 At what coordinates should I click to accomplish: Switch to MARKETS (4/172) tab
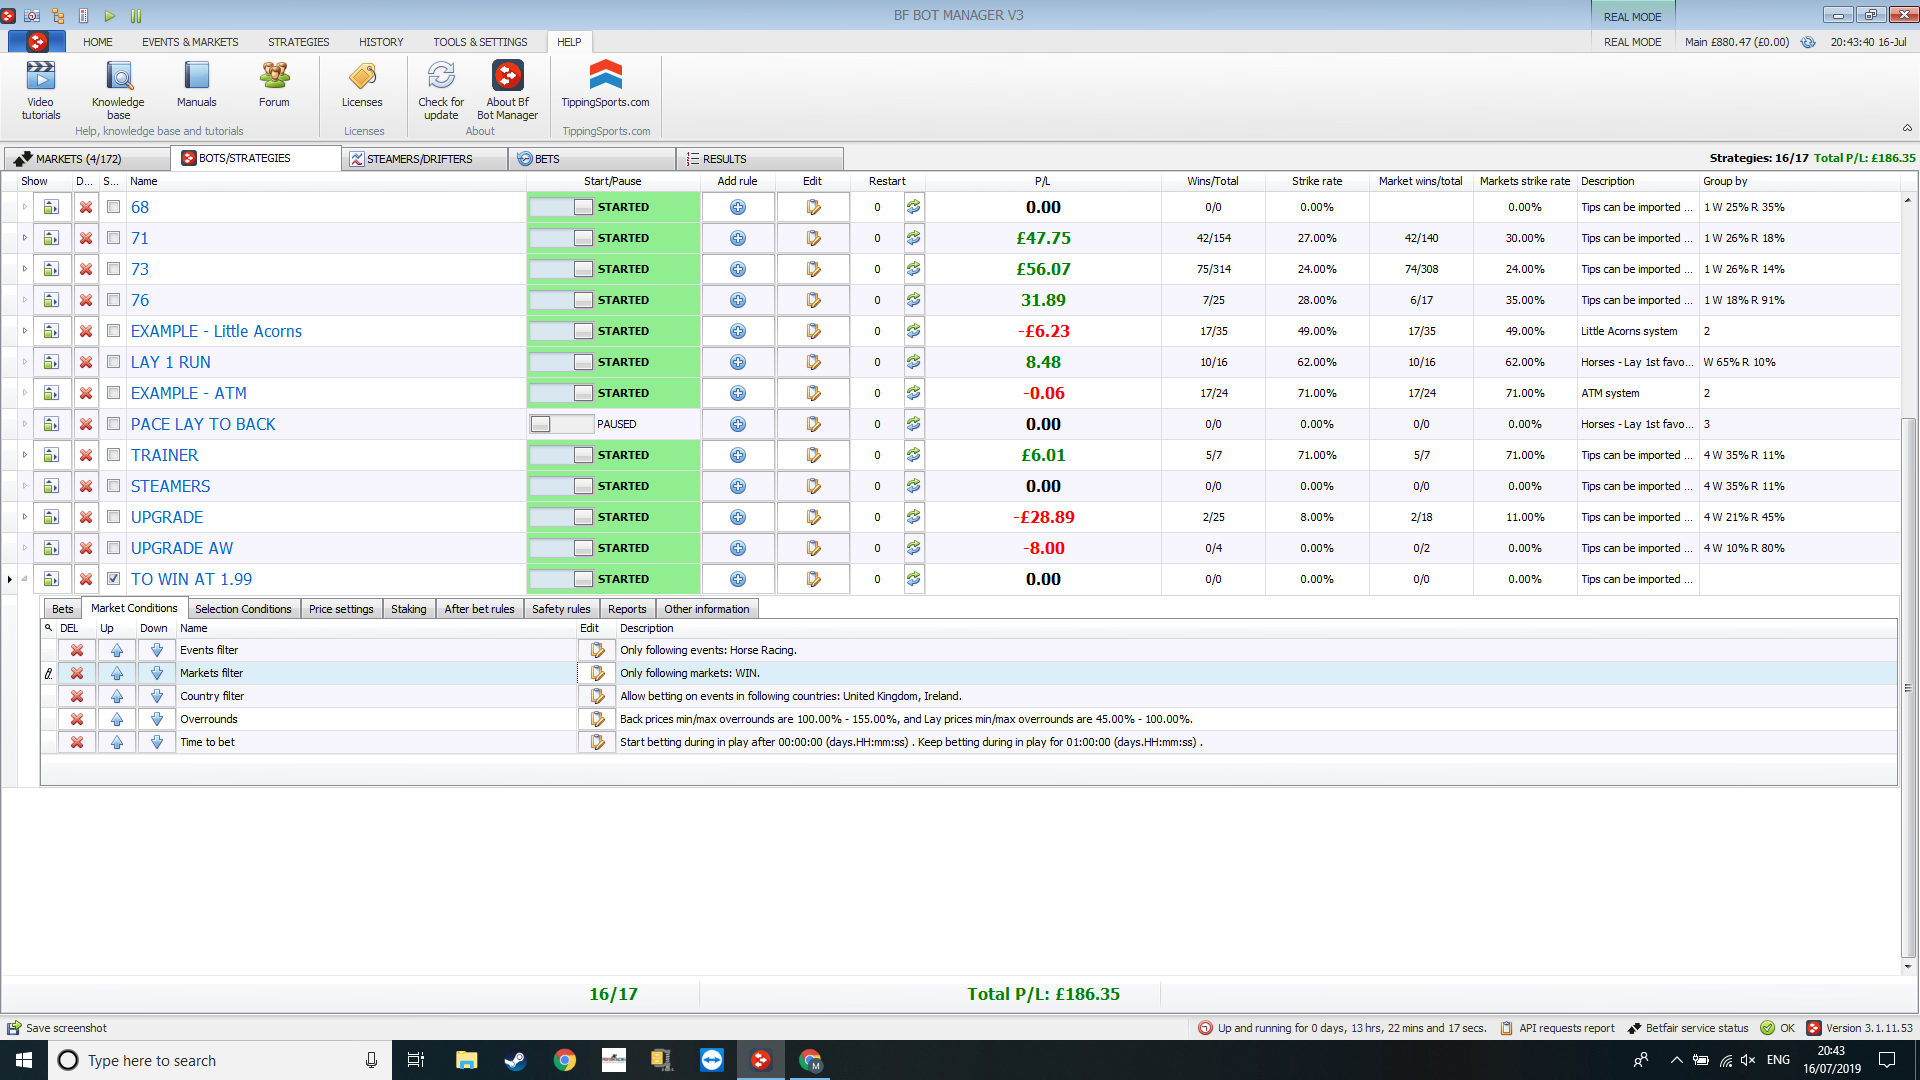(86, 159)
